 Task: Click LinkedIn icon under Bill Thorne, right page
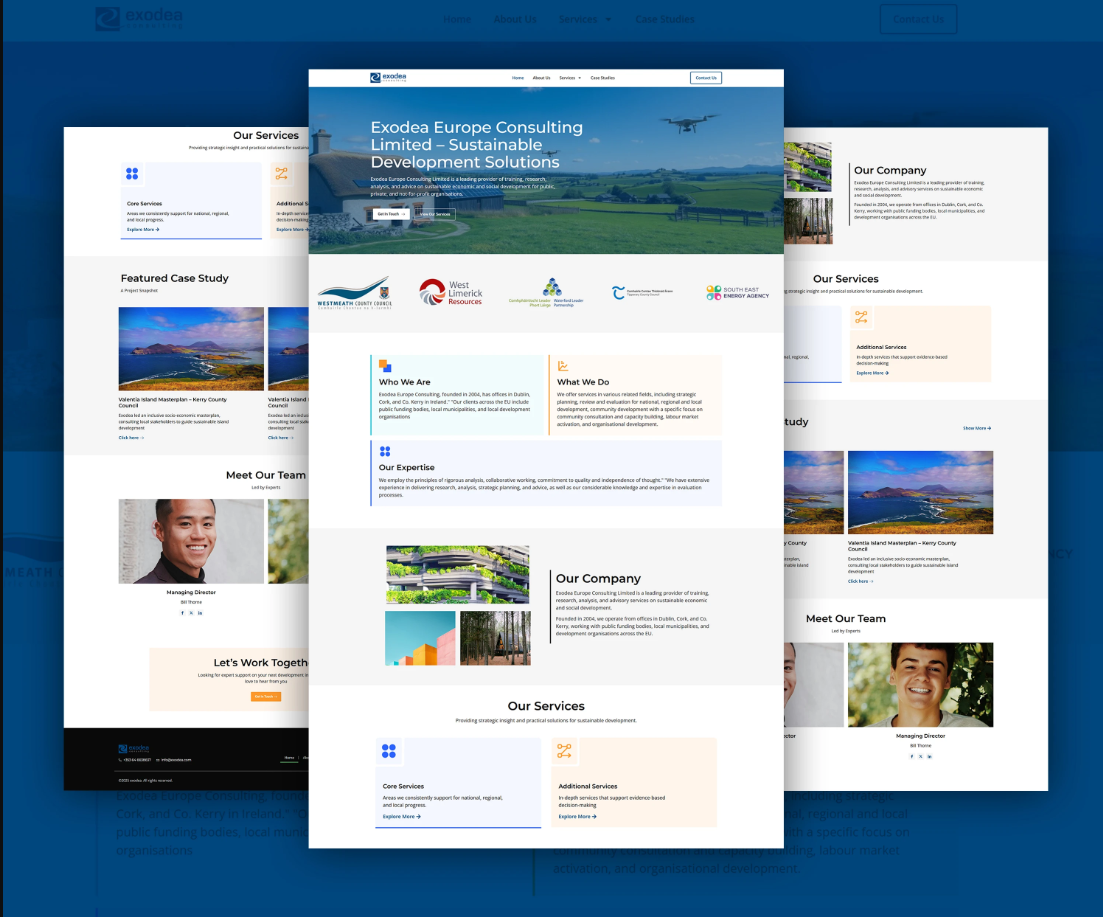(x=929, y=757)
